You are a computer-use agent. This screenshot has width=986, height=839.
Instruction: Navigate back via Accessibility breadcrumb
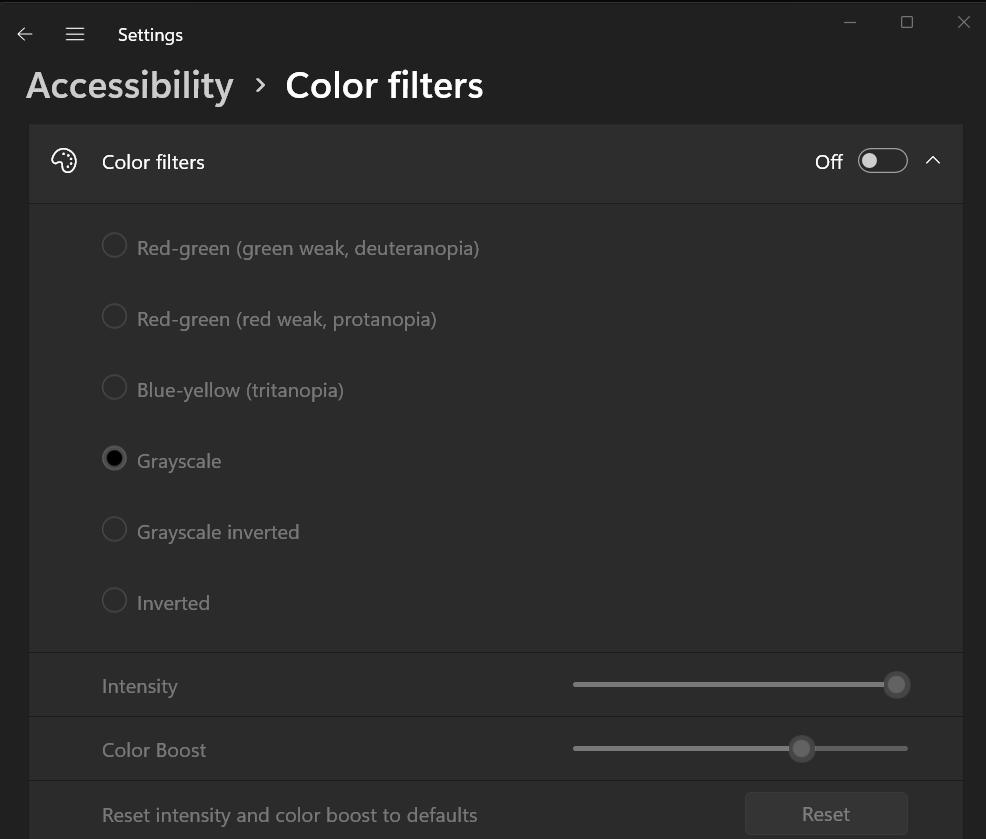129,86
